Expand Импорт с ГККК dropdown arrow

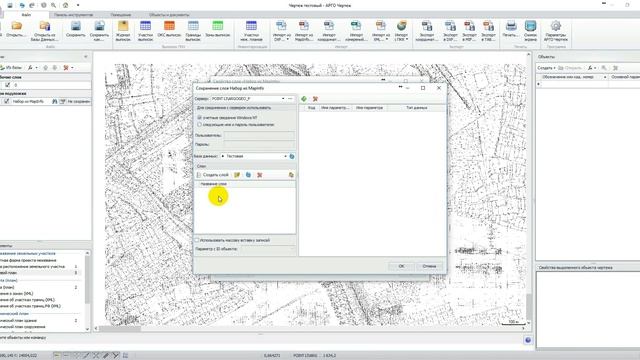(407, 39)
